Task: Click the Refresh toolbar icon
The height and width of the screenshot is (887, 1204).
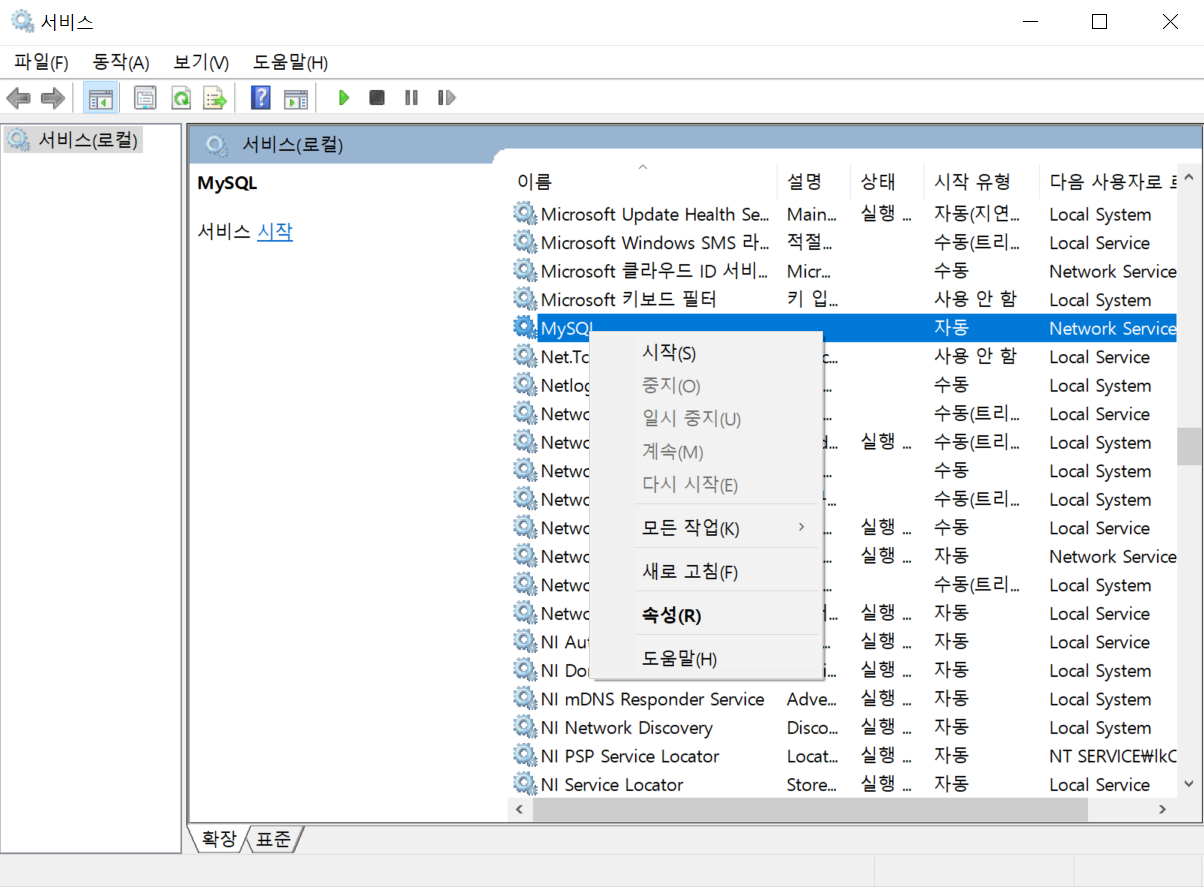Action: pos(181,98)
